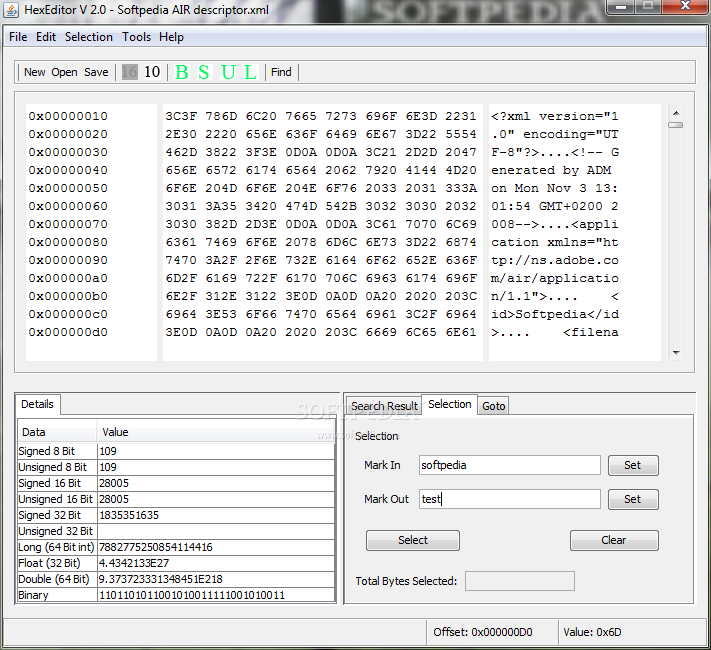Maximize the HexEditor window
711x650 pixels.
[648, 7]
